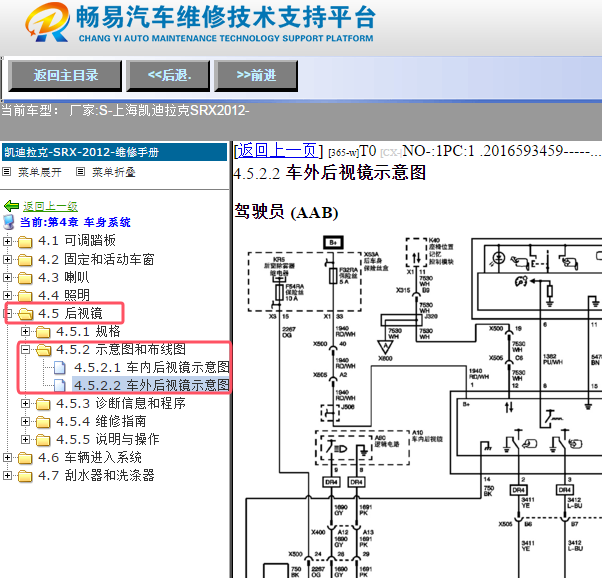Select 4.5.2 示意图和布线图 in the tree

(121, 349)
